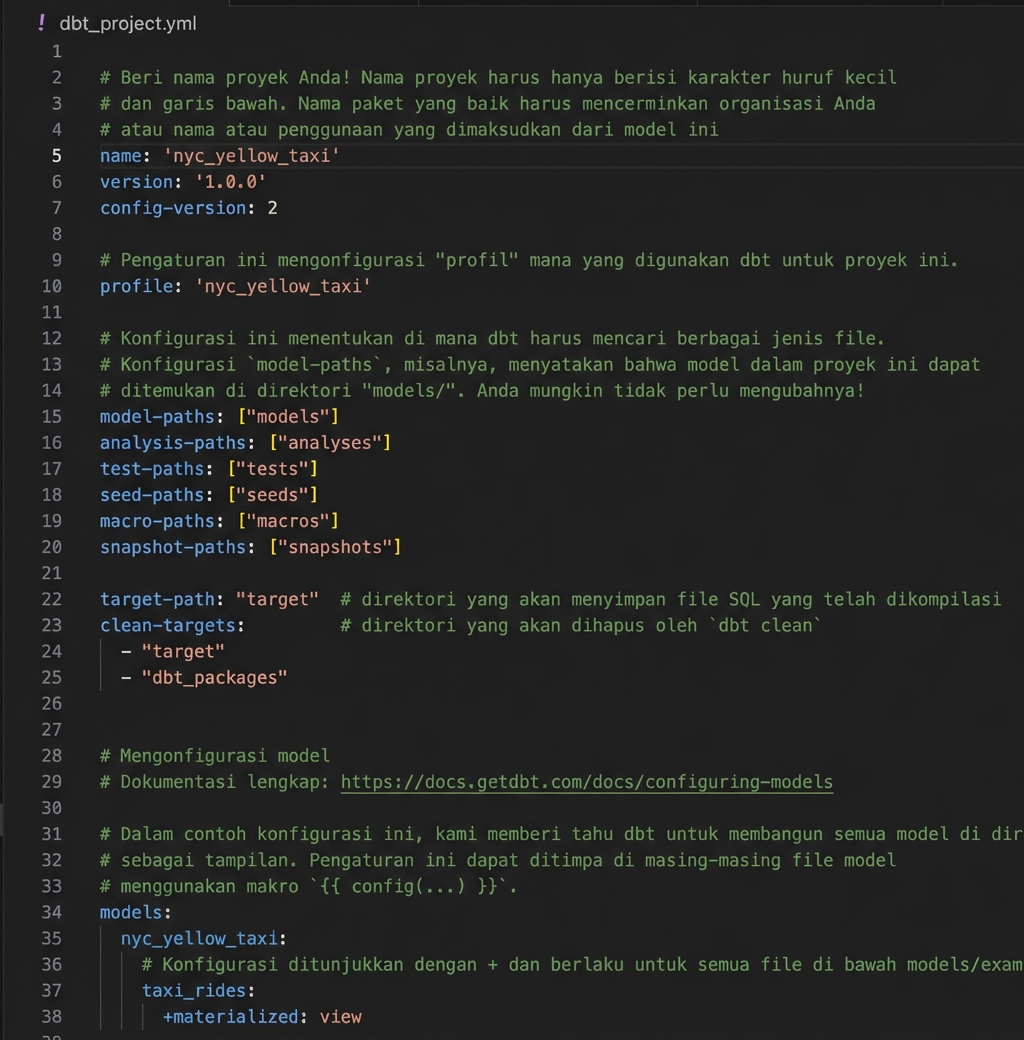Click the view value after +materialized
This screenshot has width=1024, height=1040.
[x=342, y=1016]
